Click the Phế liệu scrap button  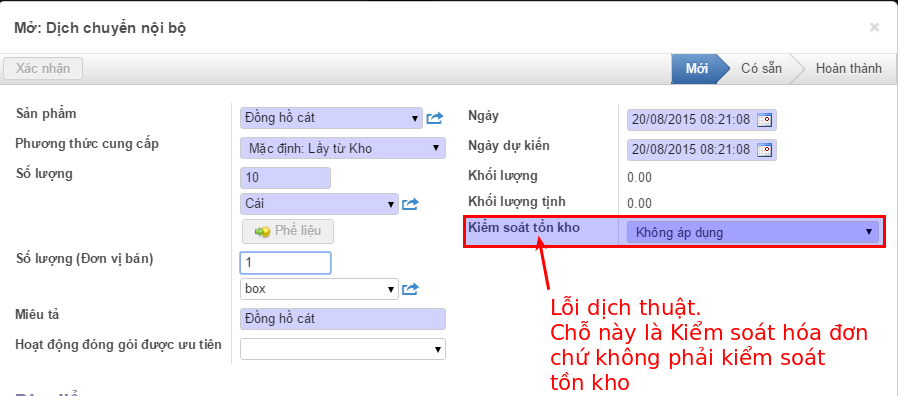(287, 232)
